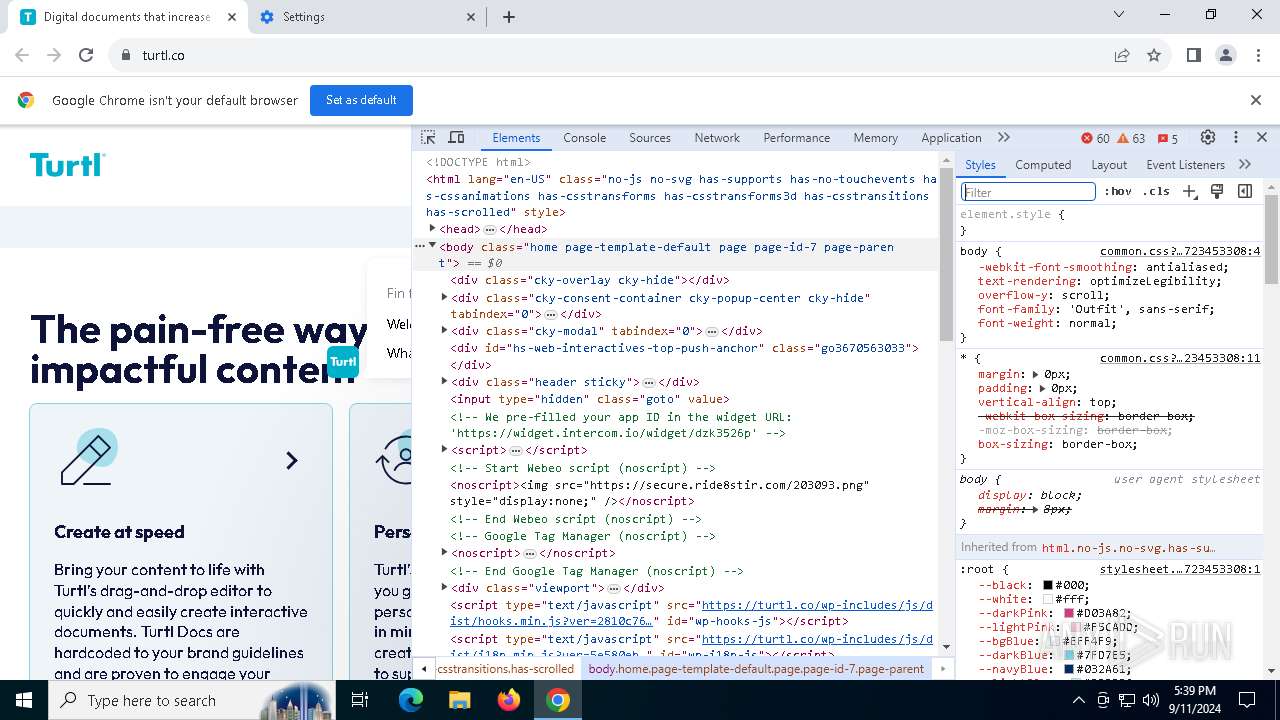Add new style rule plus icon
The image size is (1280, 720).
click(1190, 191)
